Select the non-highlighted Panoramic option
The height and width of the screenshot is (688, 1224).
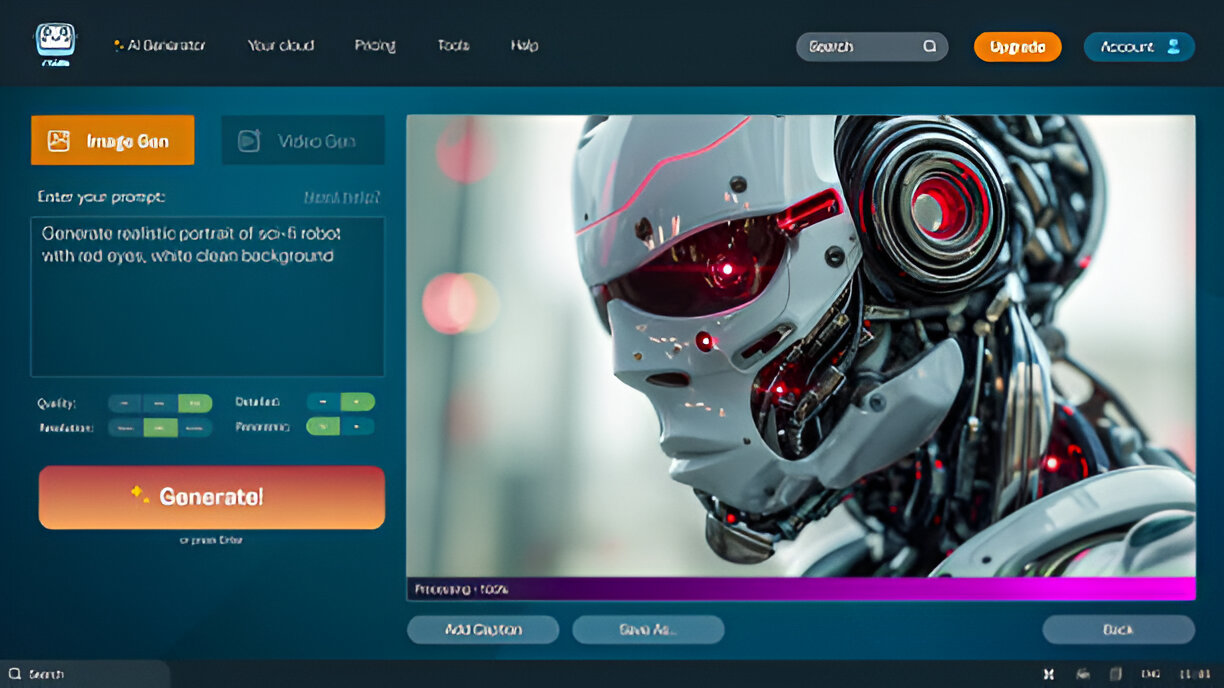click(x=358, y=426)
